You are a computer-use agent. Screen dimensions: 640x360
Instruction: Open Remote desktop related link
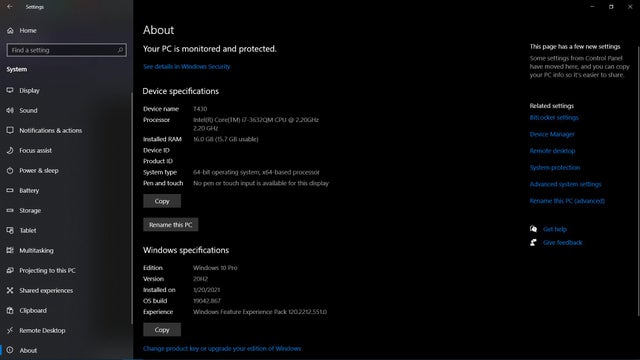click(552, 151)
